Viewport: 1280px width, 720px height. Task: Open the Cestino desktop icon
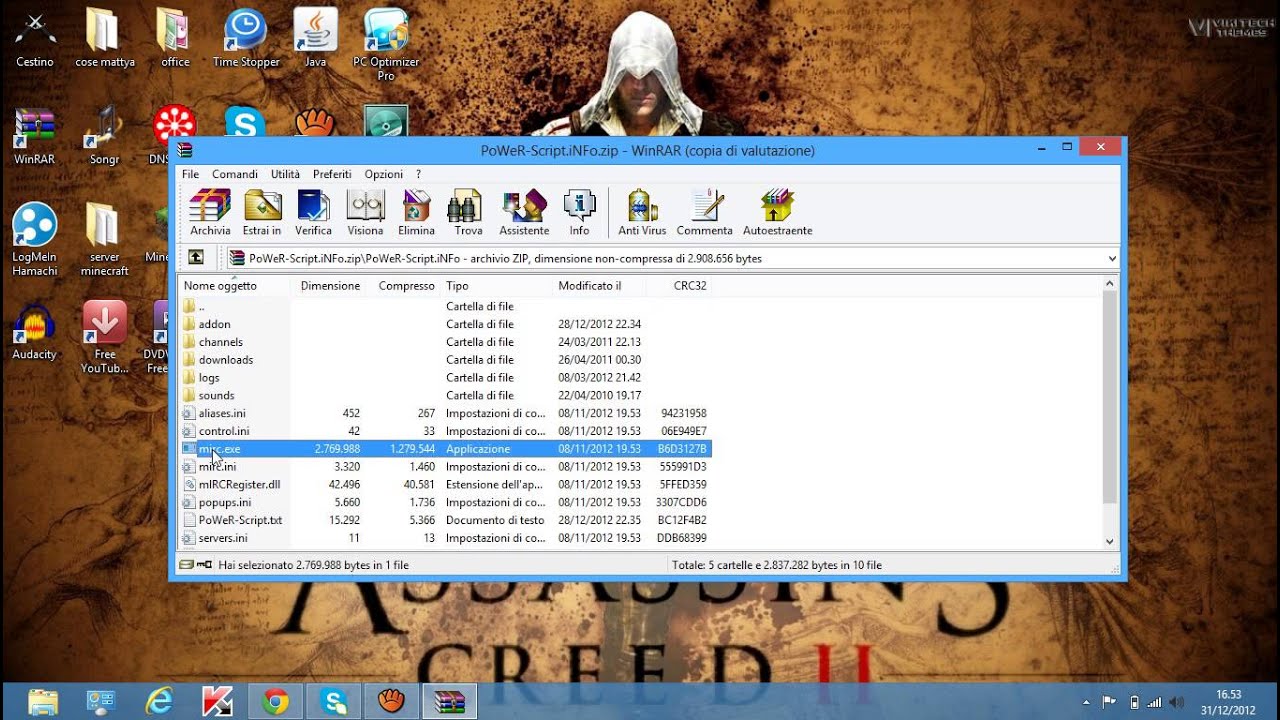pos(35,38)
